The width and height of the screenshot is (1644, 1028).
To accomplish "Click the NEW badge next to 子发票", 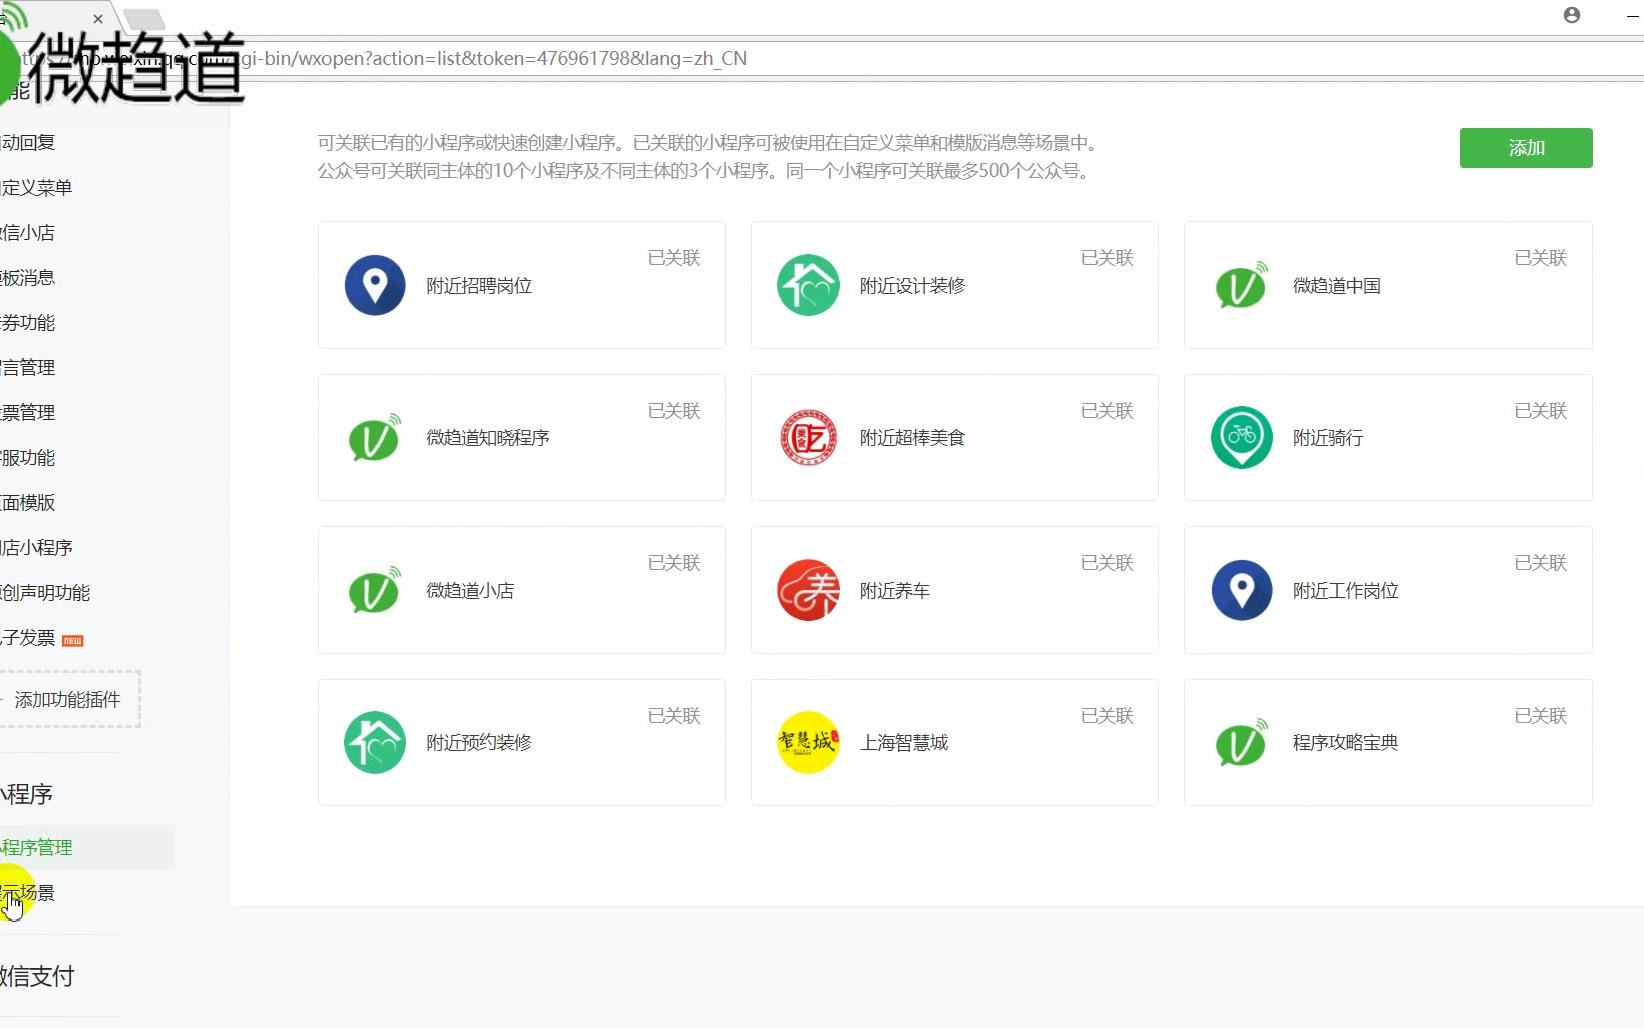I will 73,641.
